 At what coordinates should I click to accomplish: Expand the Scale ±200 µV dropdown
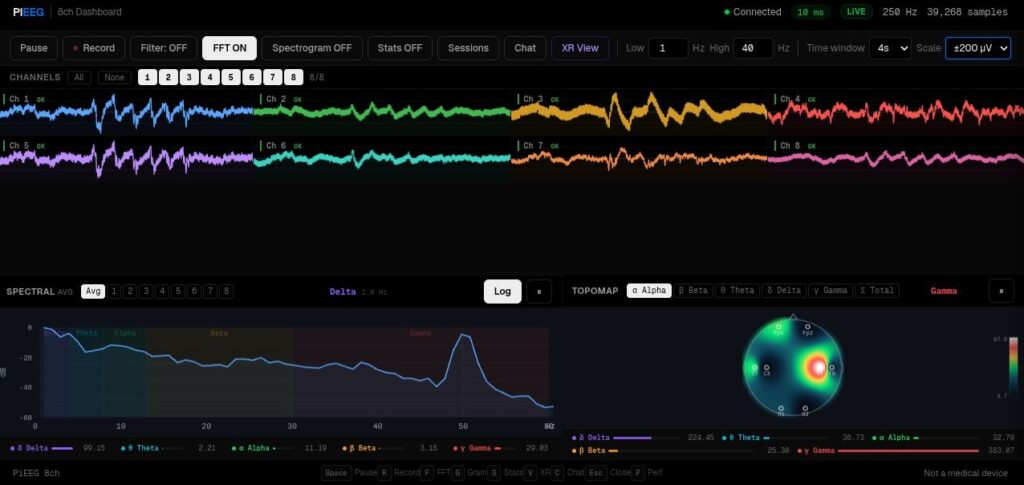(977, 48)
